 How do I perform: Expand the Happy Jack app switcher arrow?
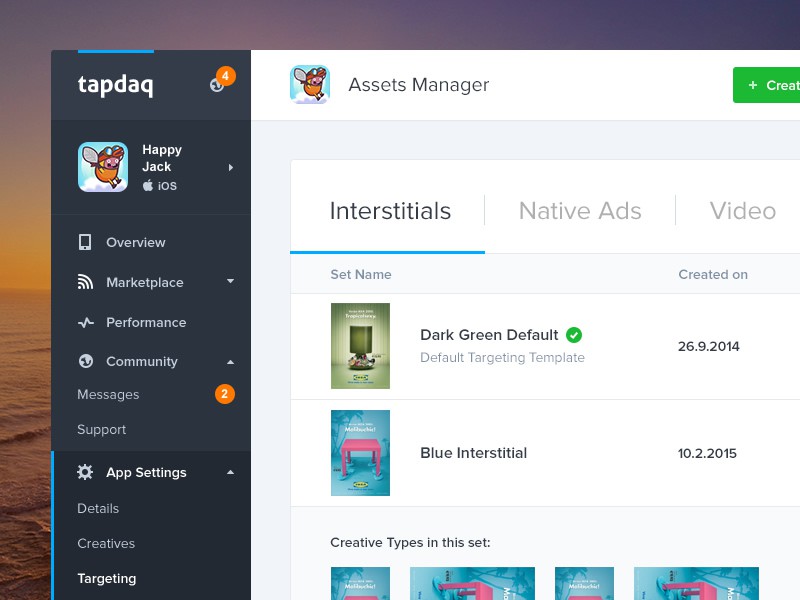point(231,167)
